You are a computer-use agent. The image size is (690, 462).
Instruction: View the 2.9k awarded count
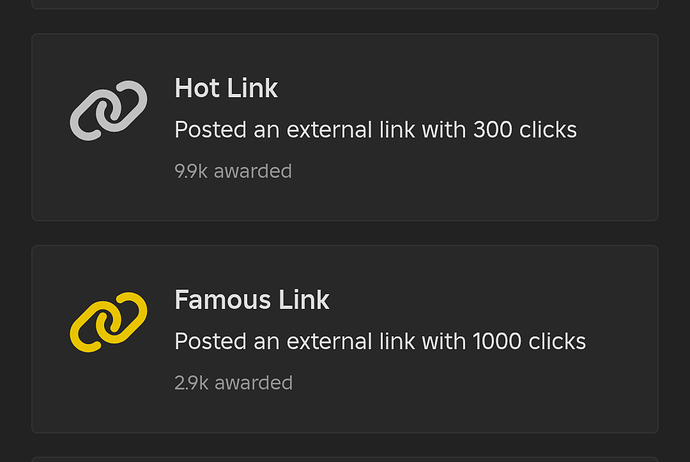(x=233, y=383)
